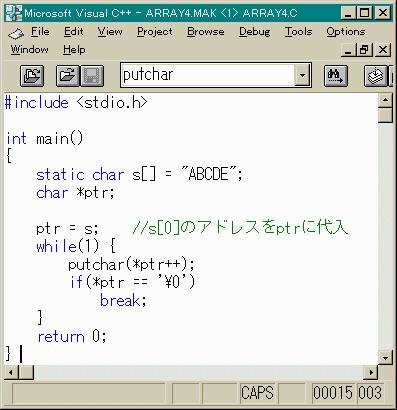Screen dimensions: 397x410
Task: Click the Find Next binoculars icon
Action: [336, 76]
